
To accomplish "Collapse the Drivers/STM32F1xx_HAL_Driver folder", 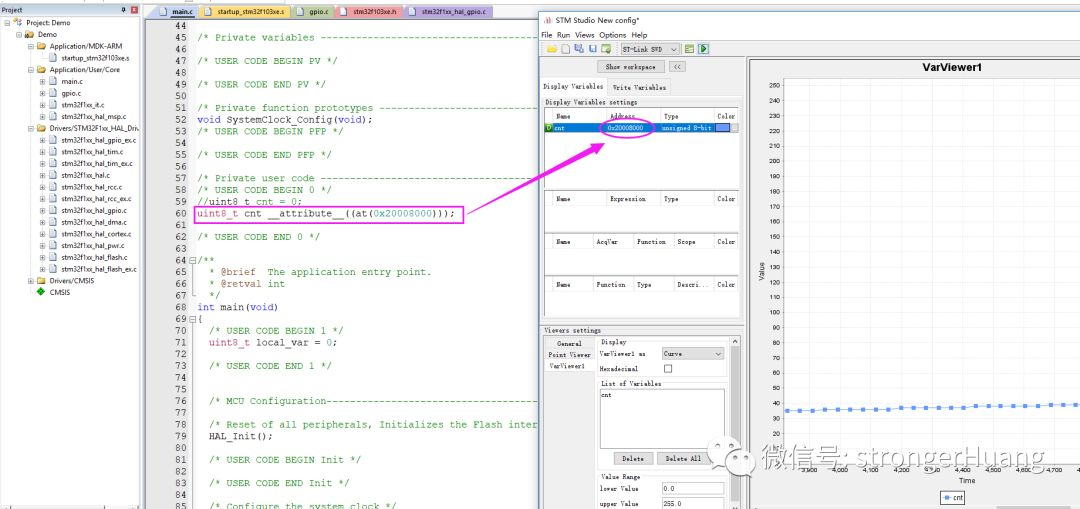I will [x=31, y=128].
